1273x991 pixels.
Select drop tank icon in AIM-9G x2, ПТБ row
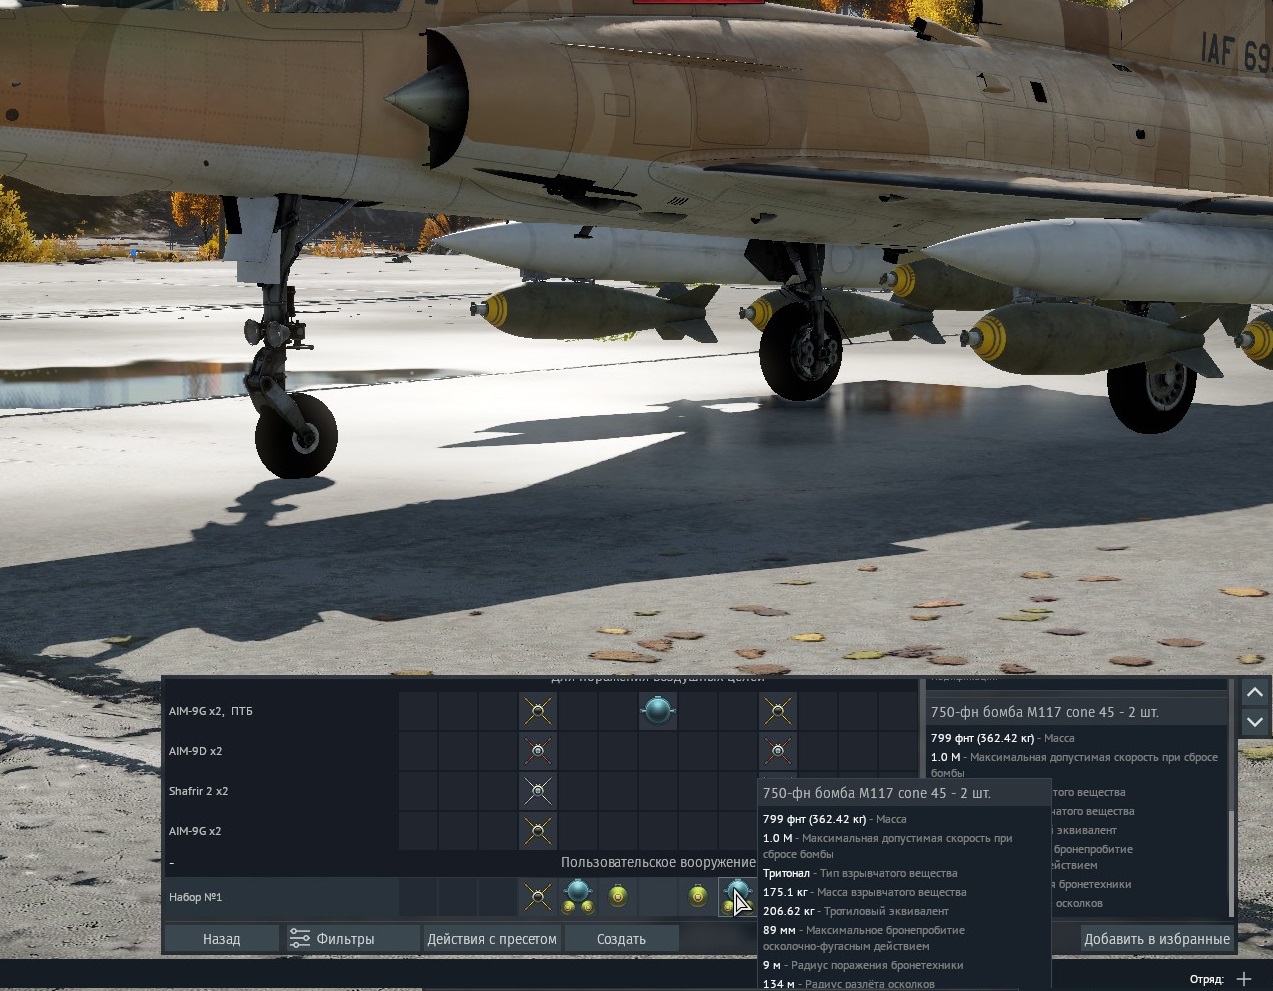658,711
